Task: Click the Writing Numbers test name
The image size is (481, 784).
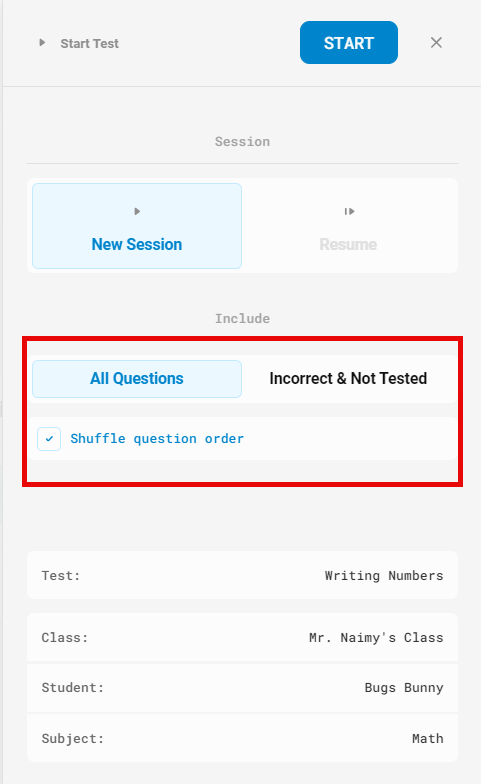Action: click(x=384, y=576)
